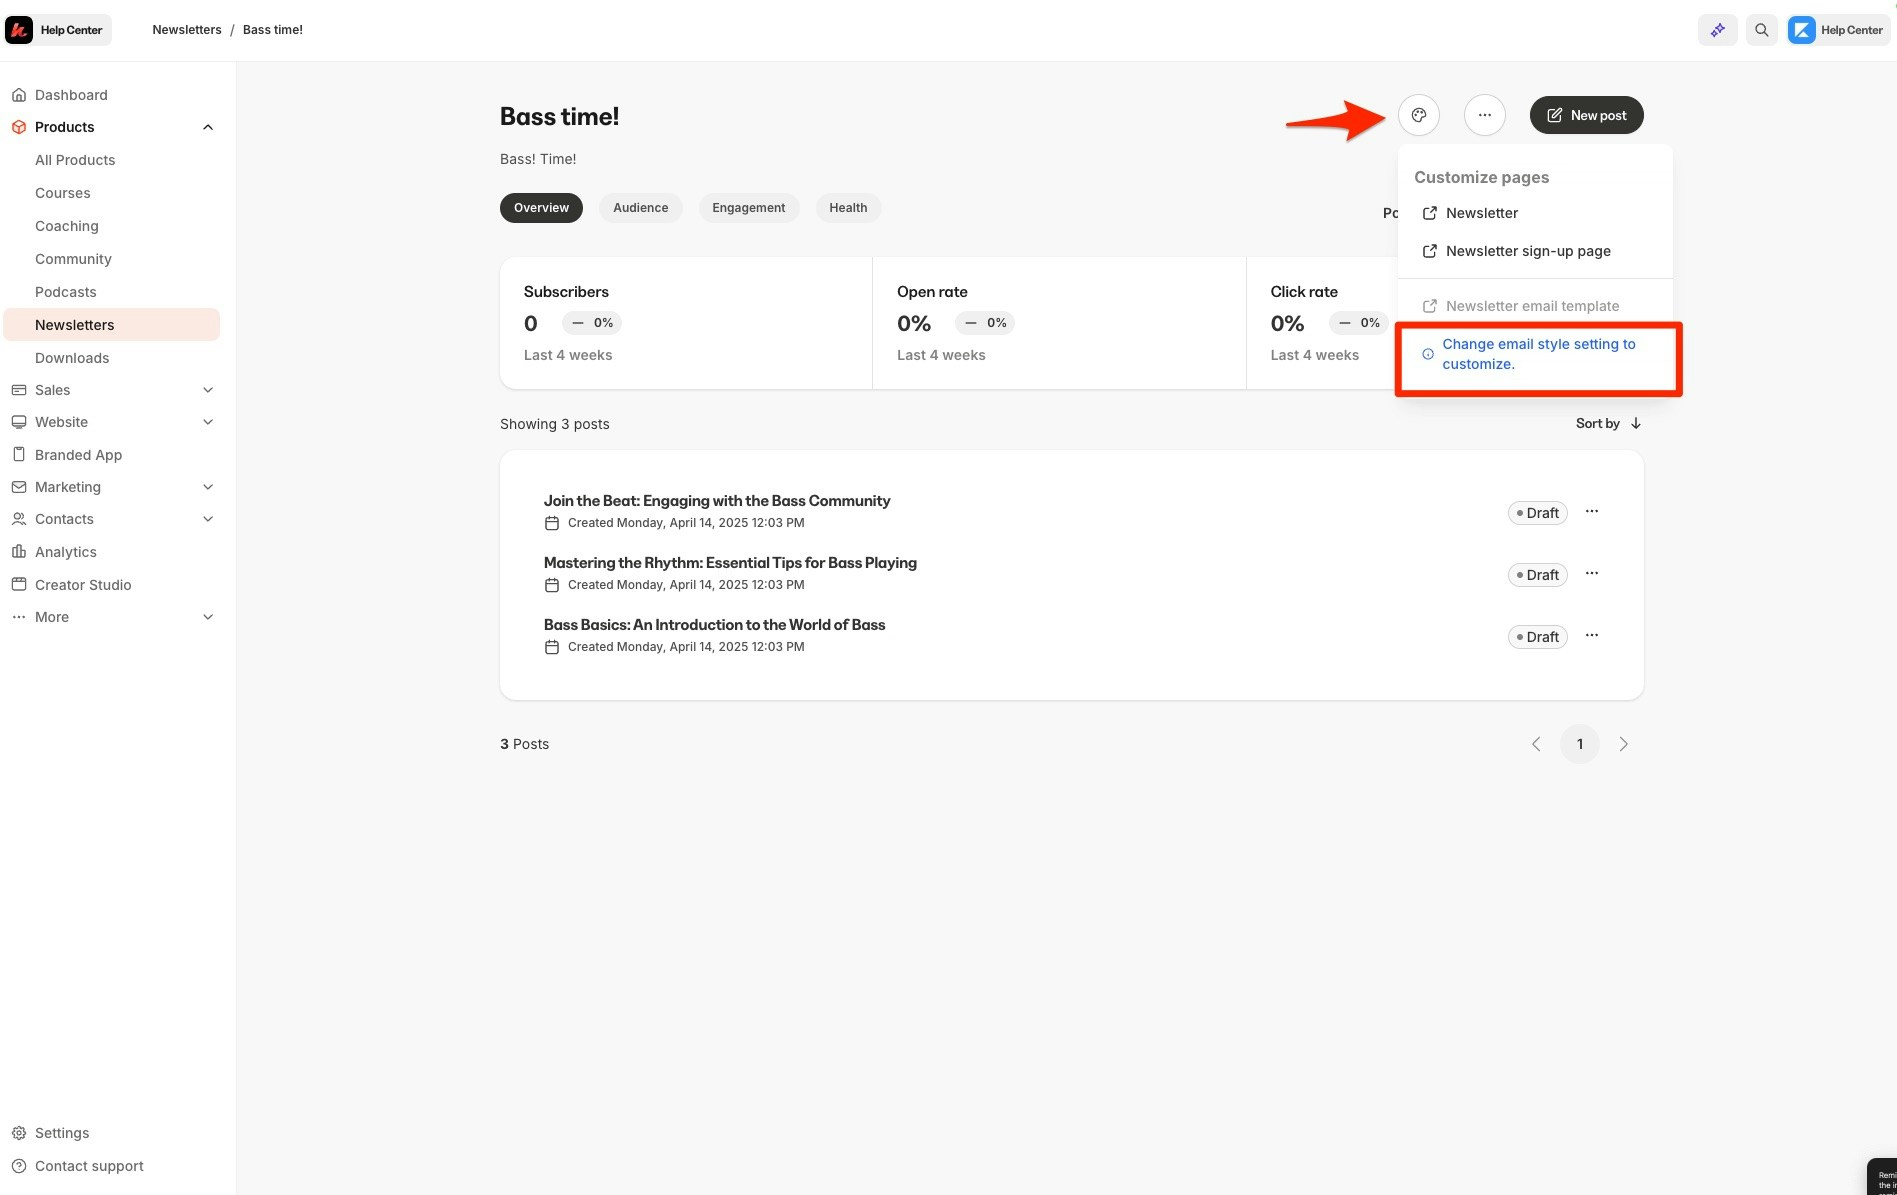Open the Customize pages palette icon

pos(1418,114)
